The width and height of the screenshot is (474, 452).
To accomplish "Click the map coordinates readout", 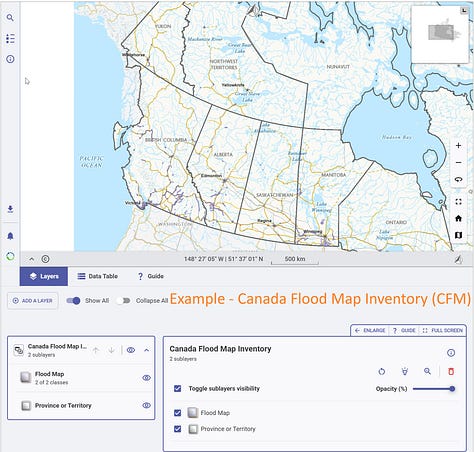I will click(224, 259).
